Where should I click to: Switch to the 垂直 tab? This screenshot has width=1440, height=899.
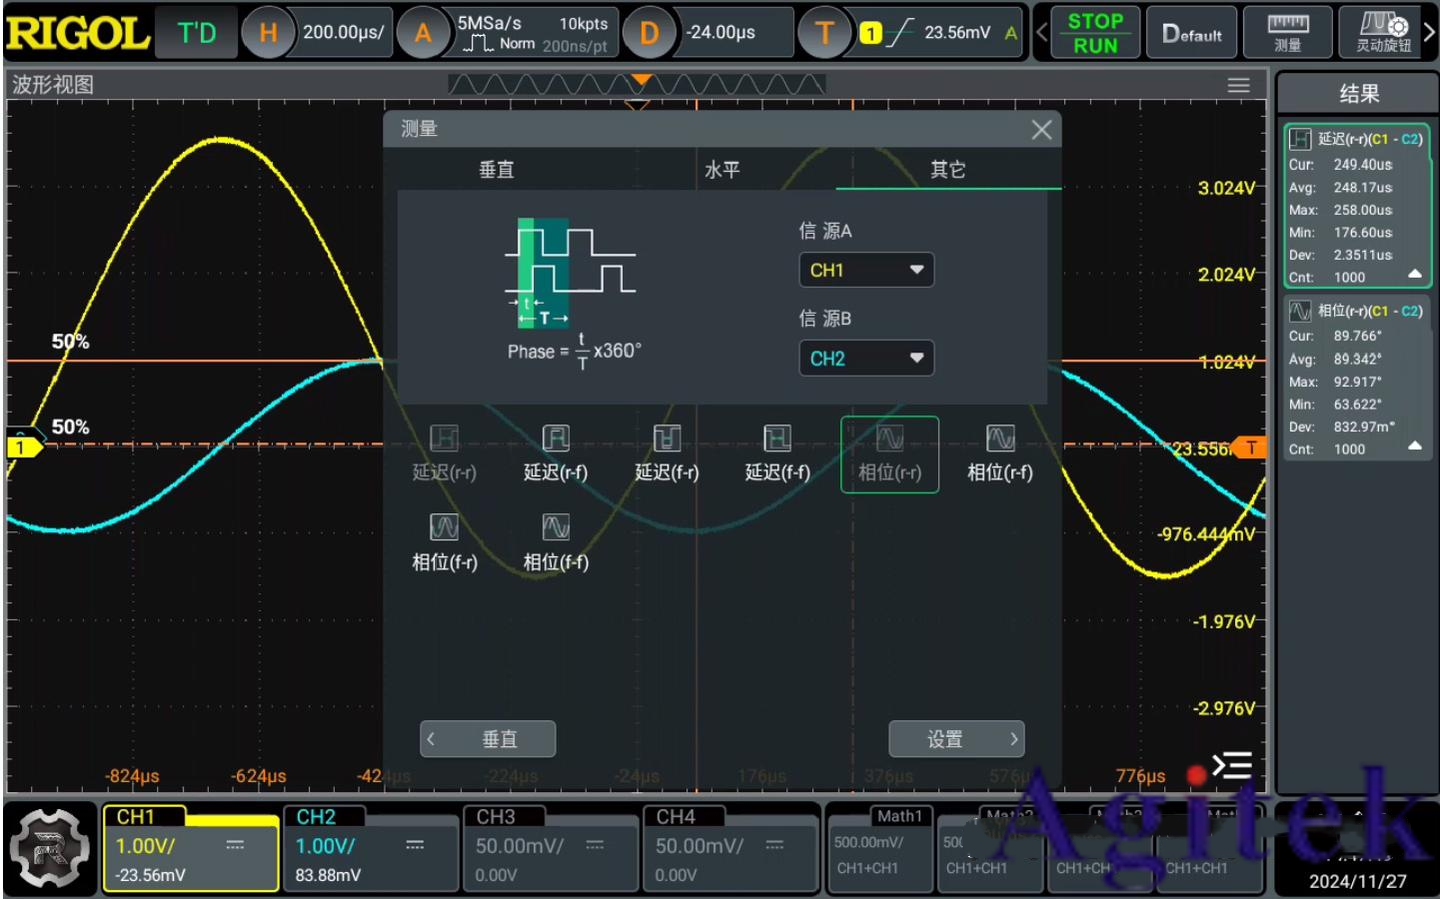496,170
